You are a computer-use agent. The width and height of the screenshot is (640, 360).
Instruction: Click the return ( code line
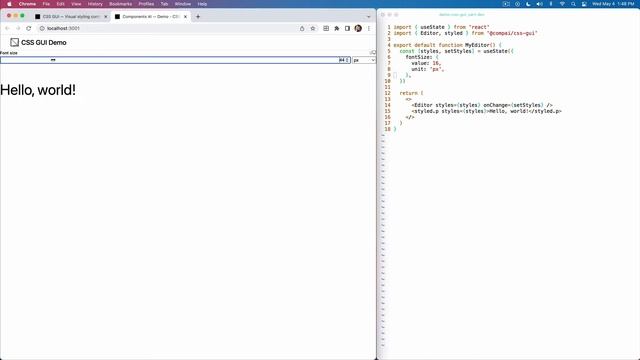click(411, 93)
